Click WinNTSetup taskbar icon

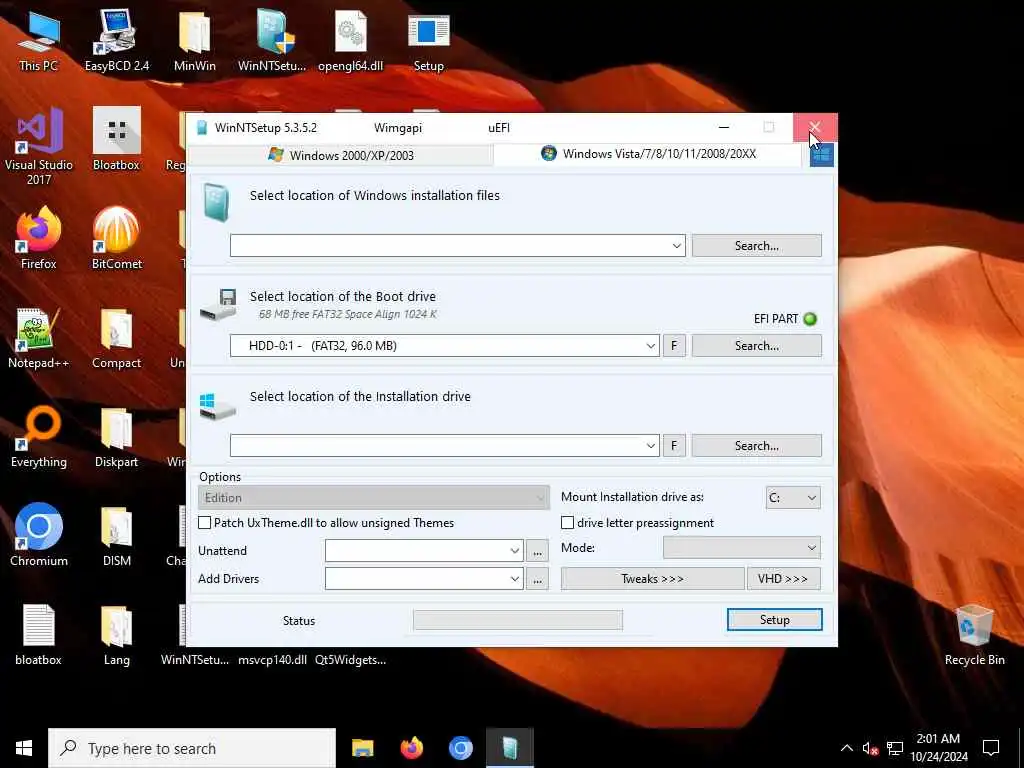click(x=509, y=748)
